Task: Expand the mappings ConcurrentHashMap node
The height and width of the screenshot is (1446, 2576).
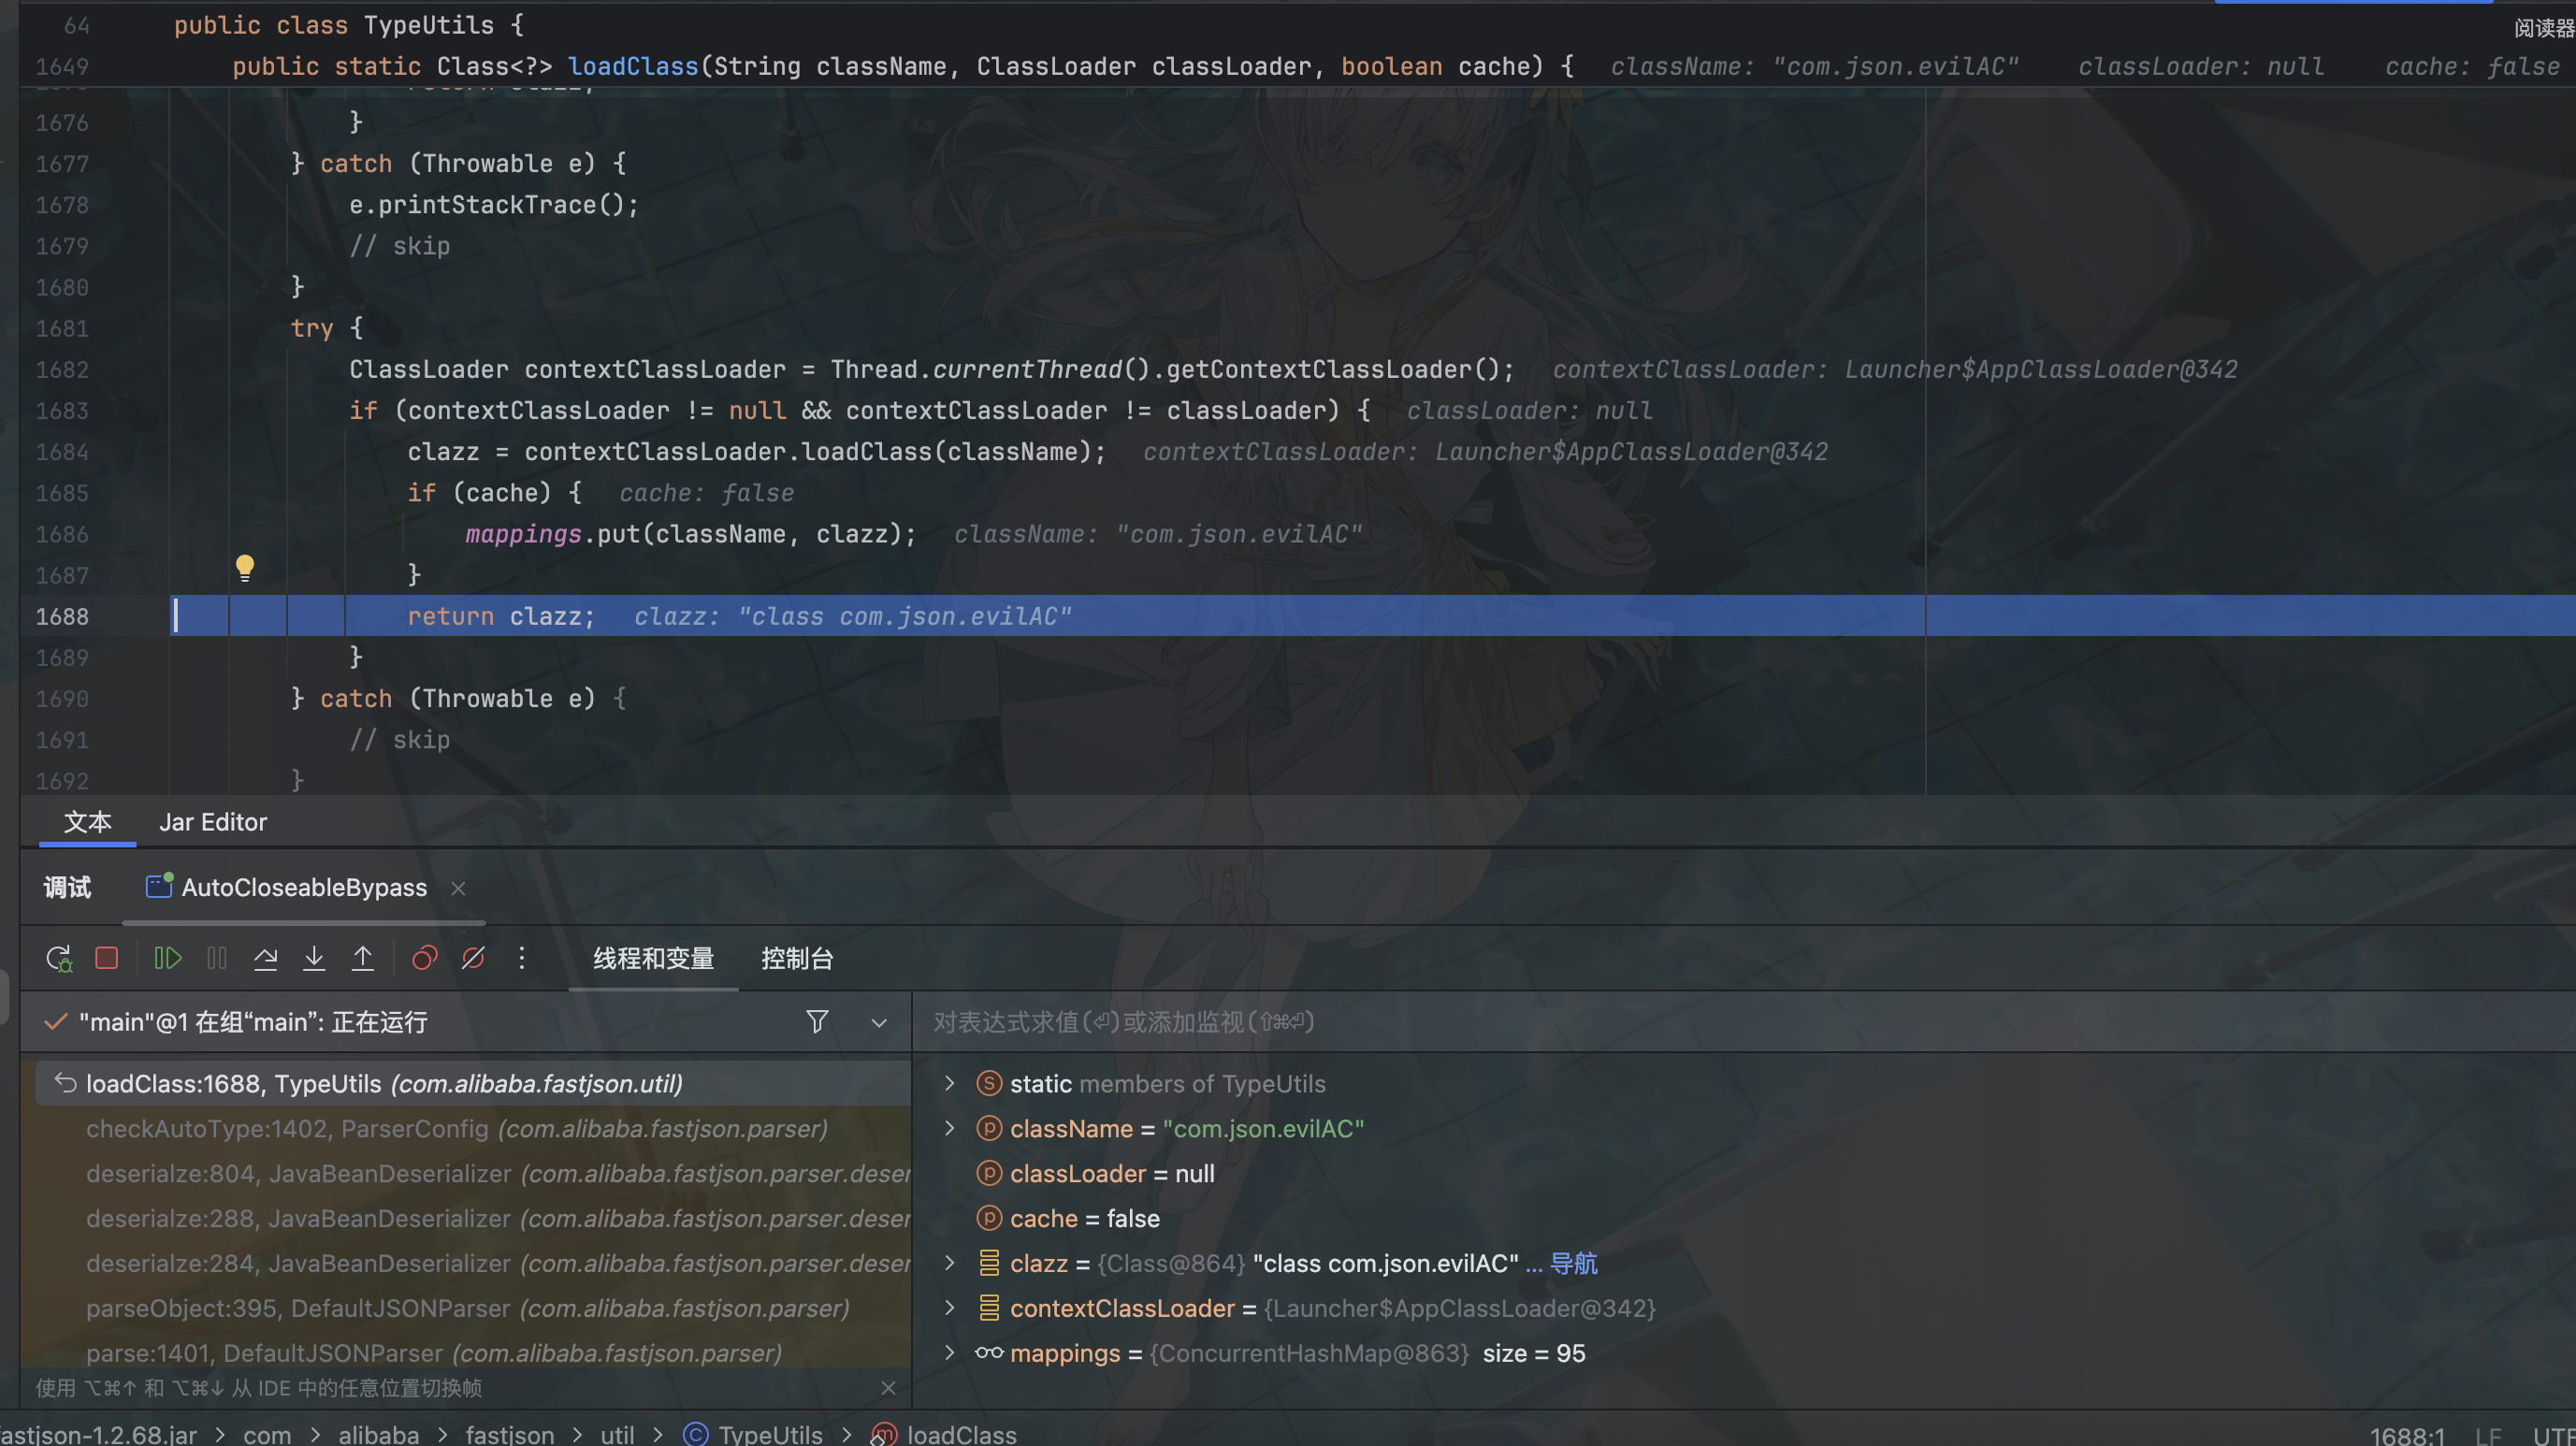Action: (x=949, y=1352)
